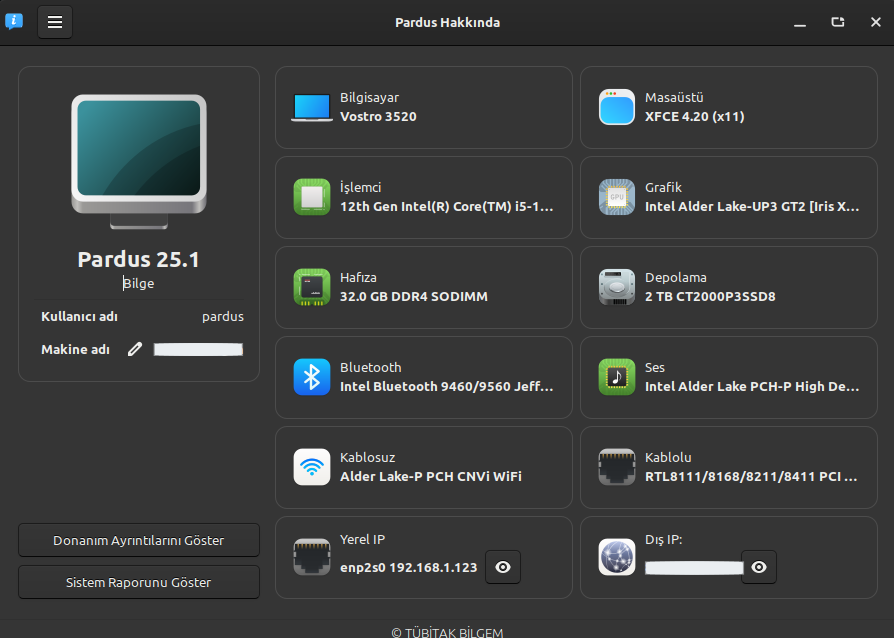
Task: Click Sistem Raporunu Göster button
Action: click(139, 582)
